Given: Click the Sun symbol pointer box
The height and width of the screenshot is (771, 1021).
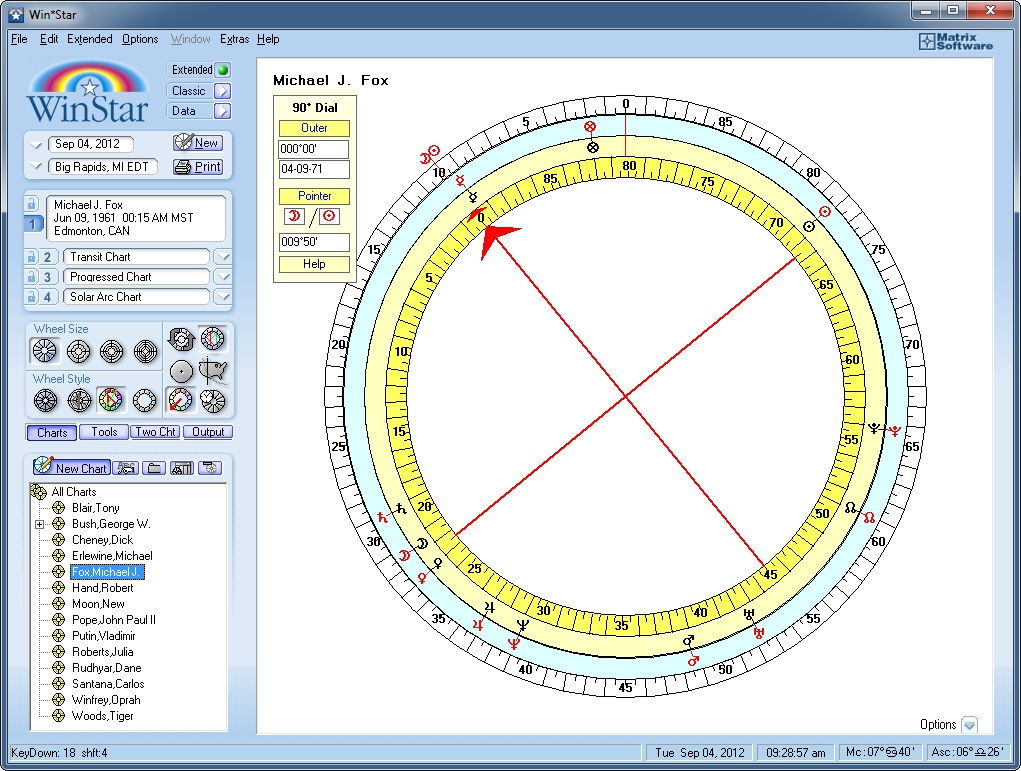Looking at the screenshot, I should click(329, 216).
